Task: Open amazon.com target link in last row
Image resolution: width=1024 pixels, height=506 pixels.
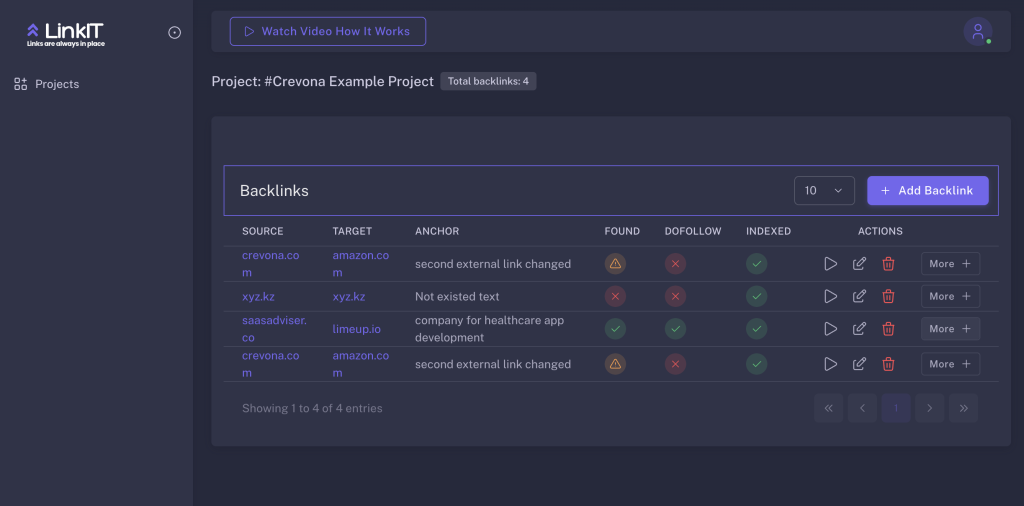Action: (360, 364)
